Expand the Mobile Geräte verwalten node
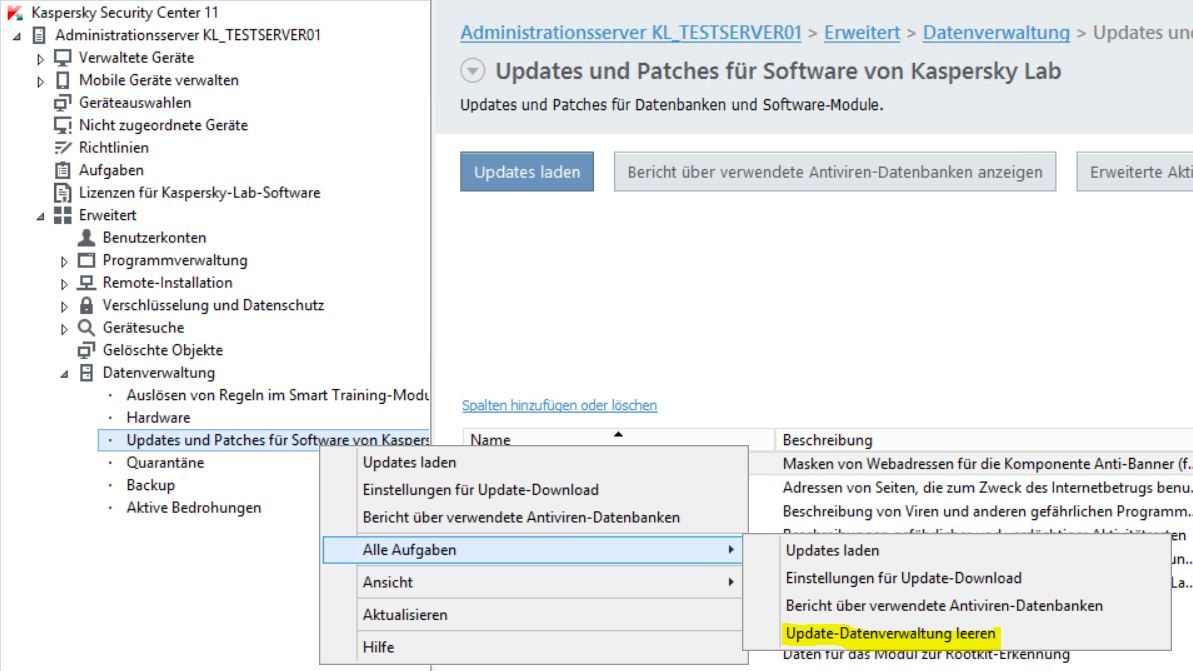Image resolution: width=1193 pixels, height=671 pixels. [x=41, y=81]
